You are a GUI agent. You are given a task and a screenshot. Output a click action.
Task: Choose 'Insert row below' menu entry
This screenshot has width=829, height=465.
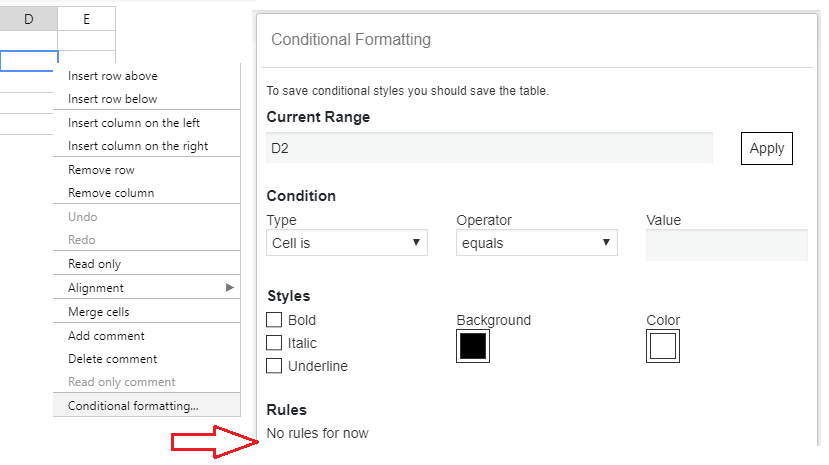click(112, 99)
